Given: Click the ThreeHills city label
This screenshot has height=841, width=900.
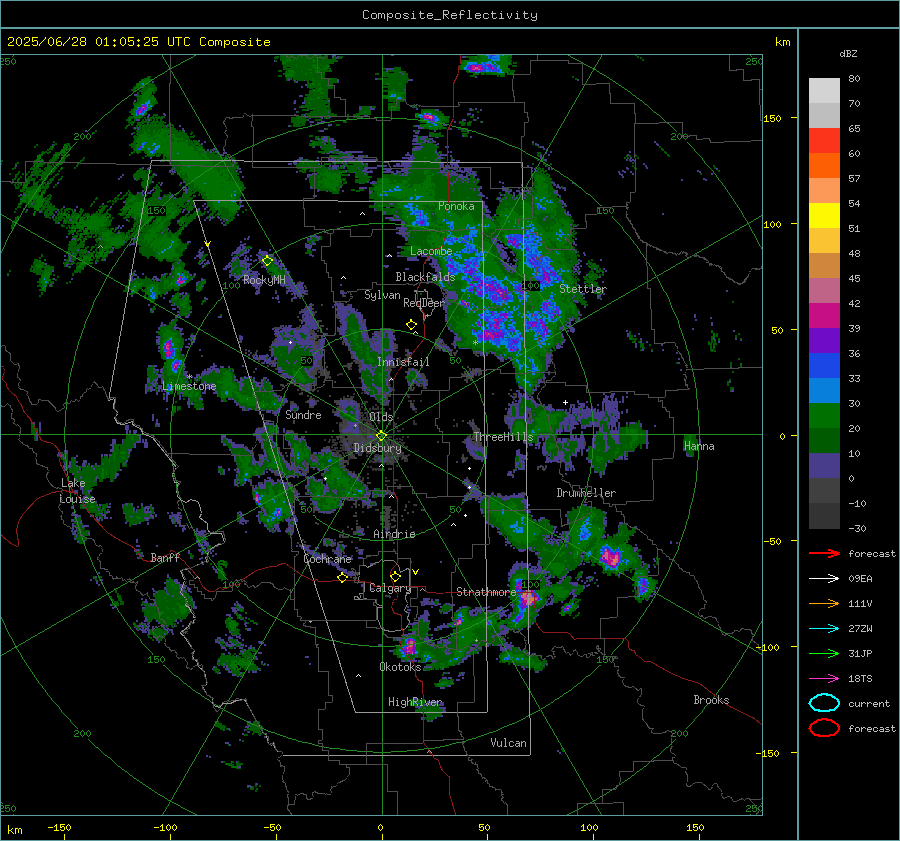Looking at the screenshot, I should click(503, 437).
